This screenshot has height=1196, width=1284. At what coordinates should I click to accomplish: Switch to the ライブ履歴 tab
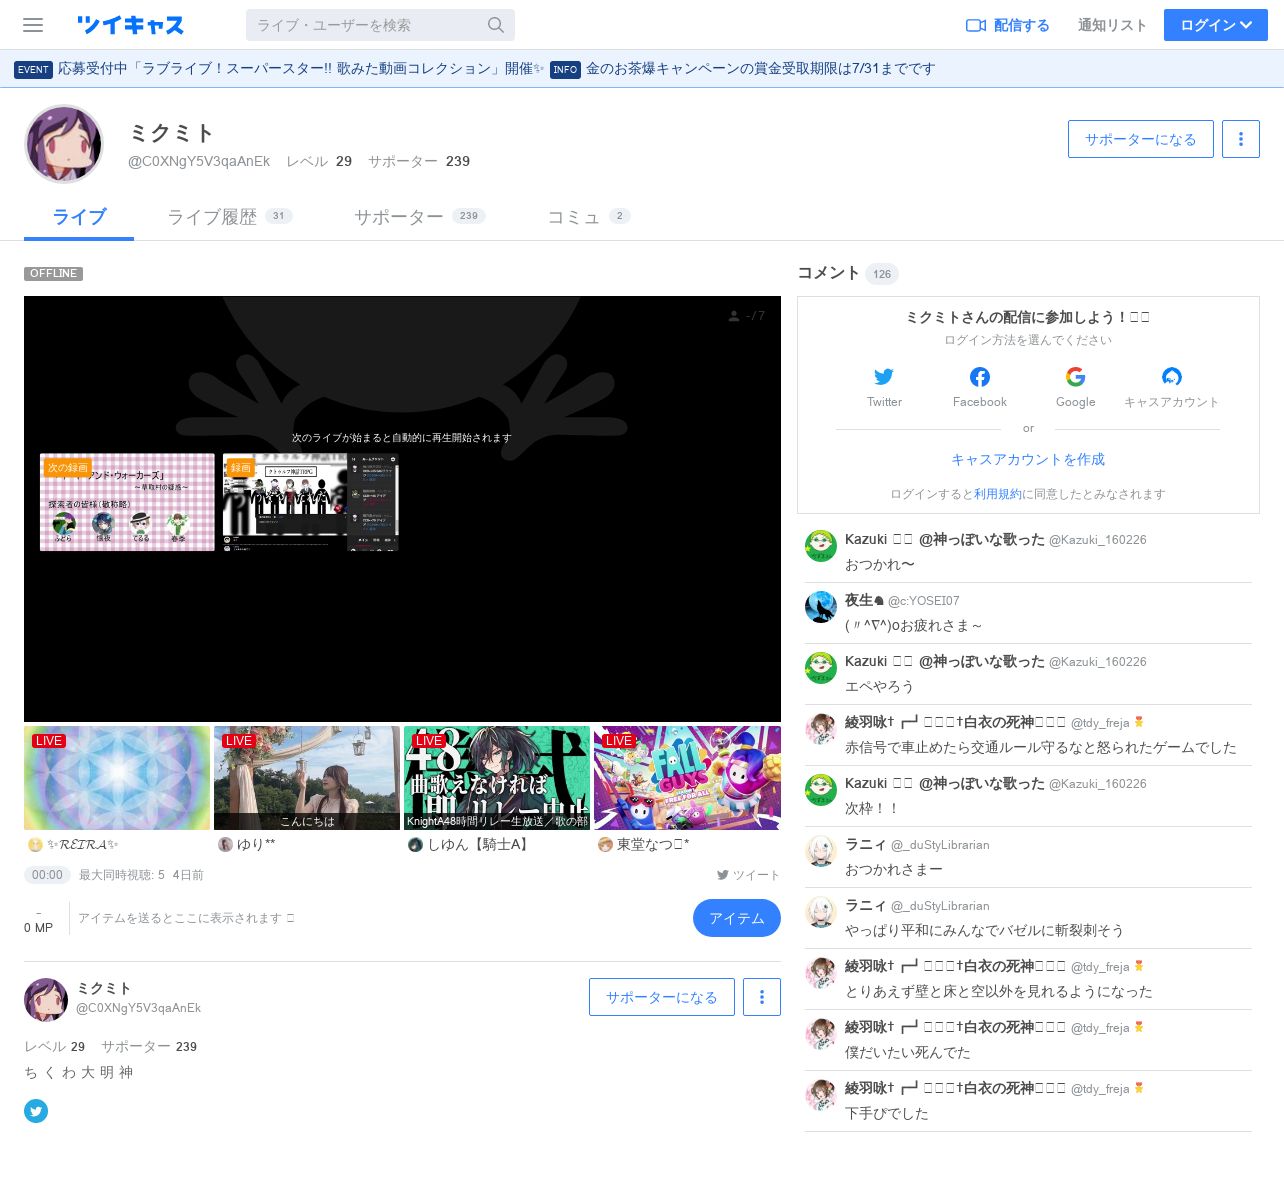pyautogui.click(x=229, y=217)
